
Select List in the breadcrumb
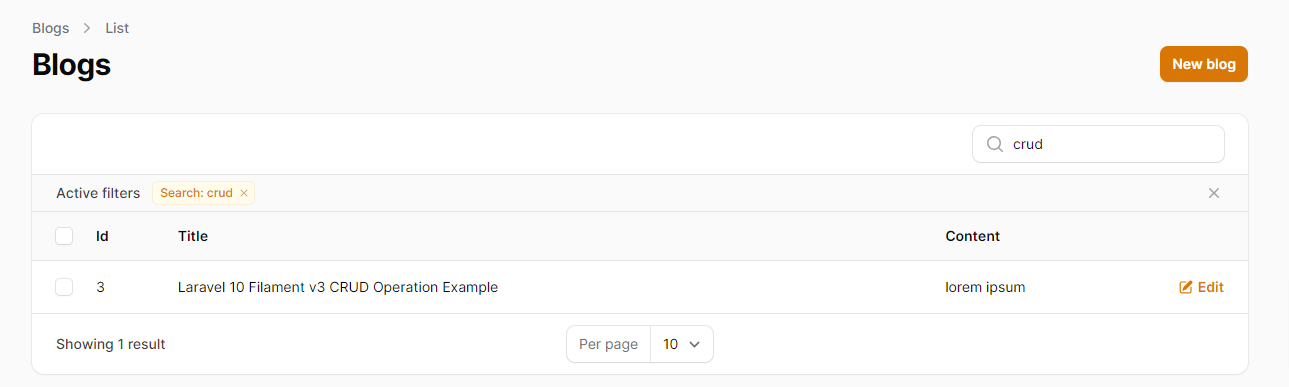click(117, 28)
